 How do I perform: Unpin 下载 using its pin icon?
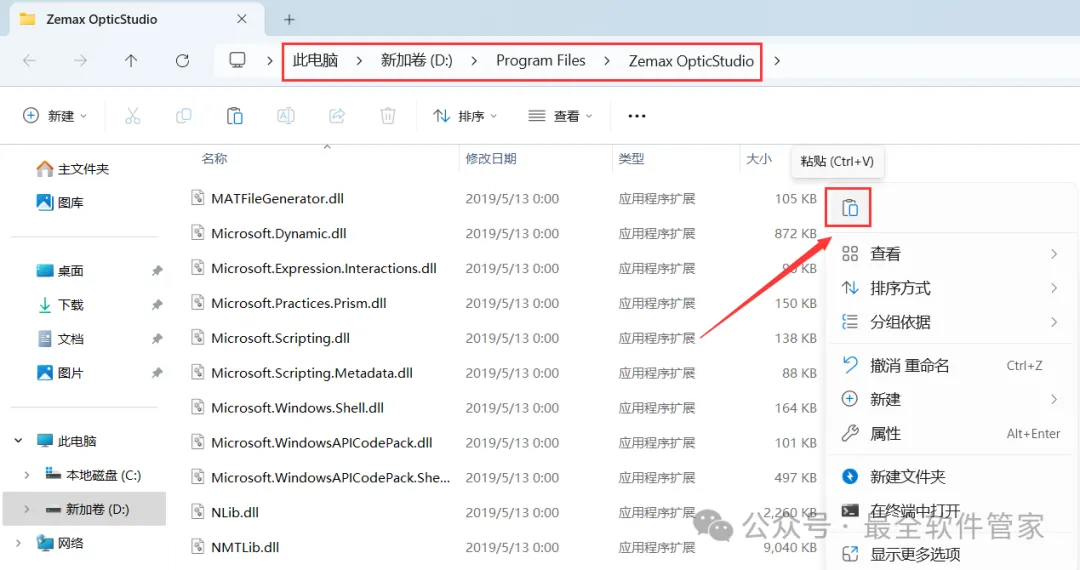[157, 304]
